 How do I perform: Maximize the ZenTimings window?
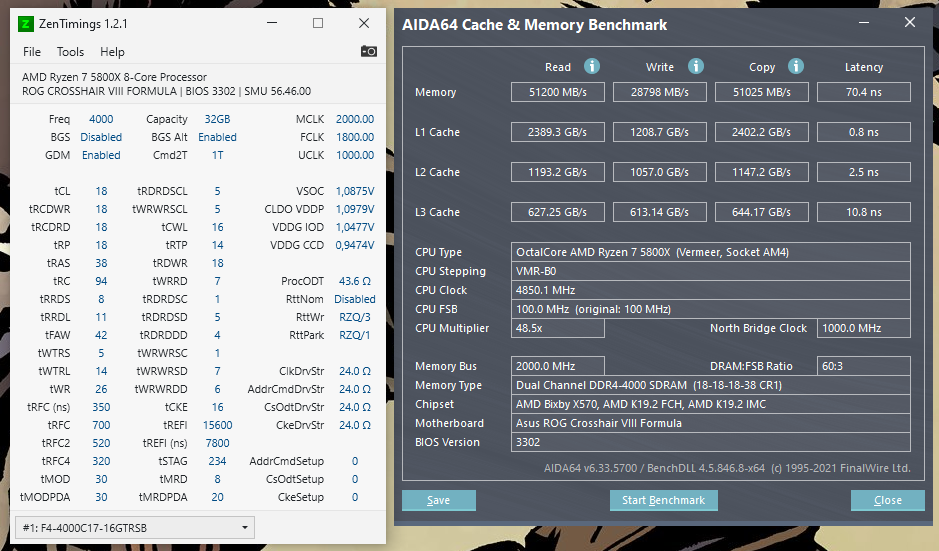click(318, 23)
